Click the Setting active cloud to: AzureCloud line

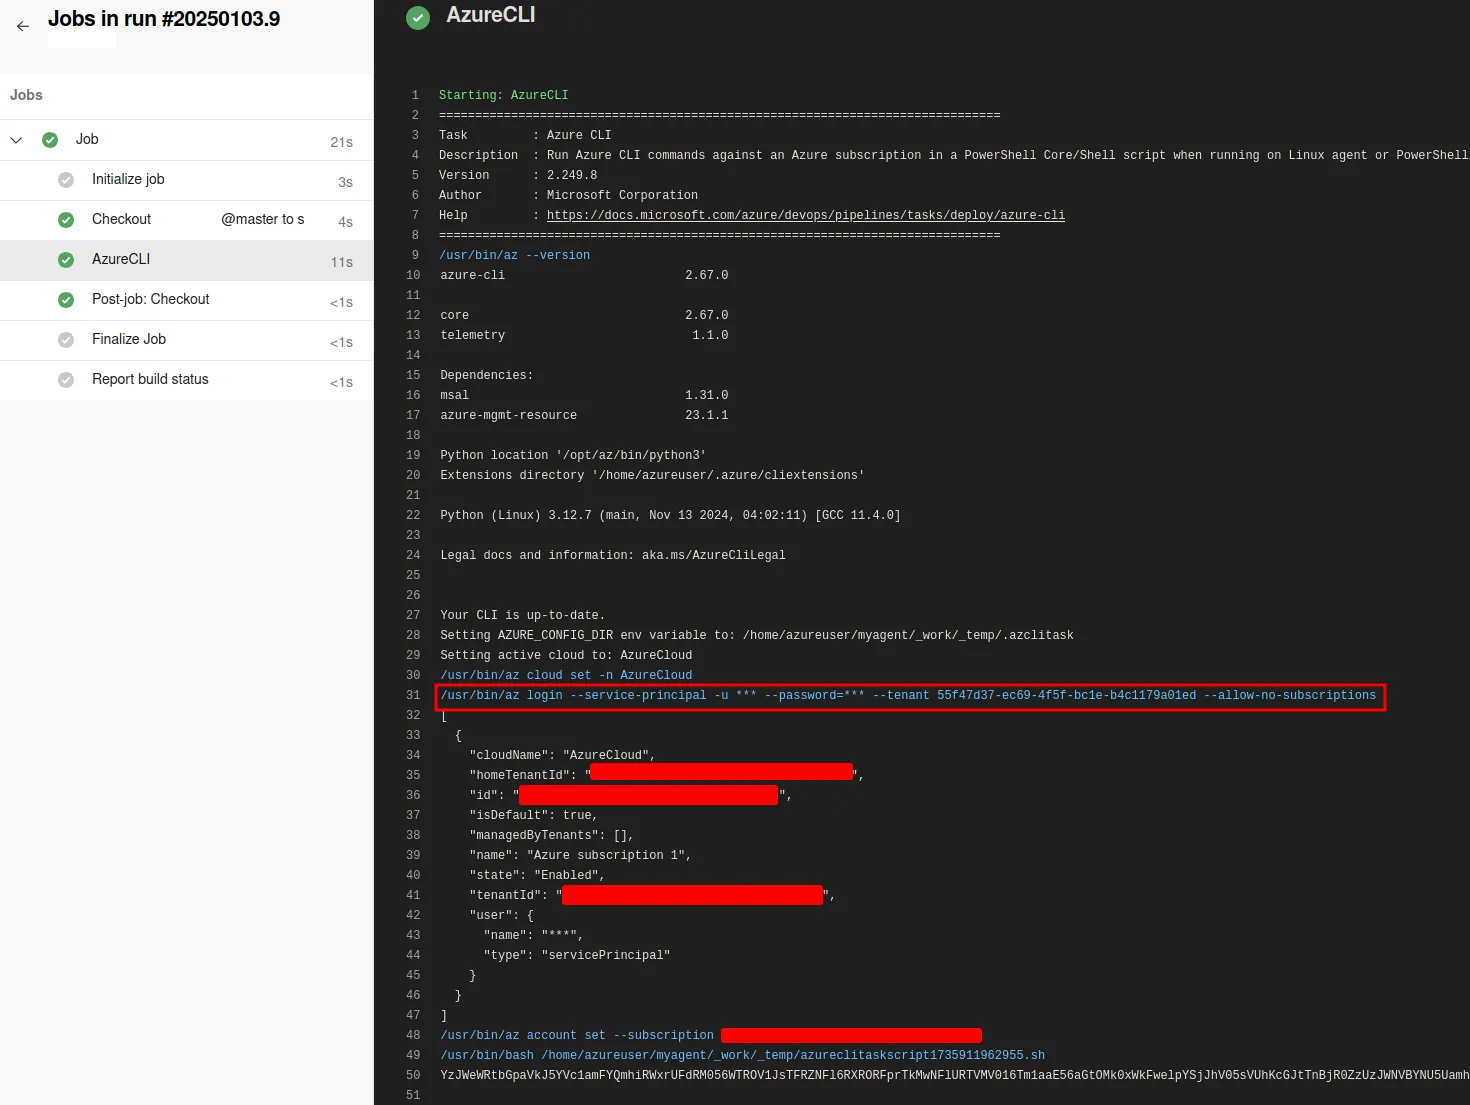tap(566, 655)
